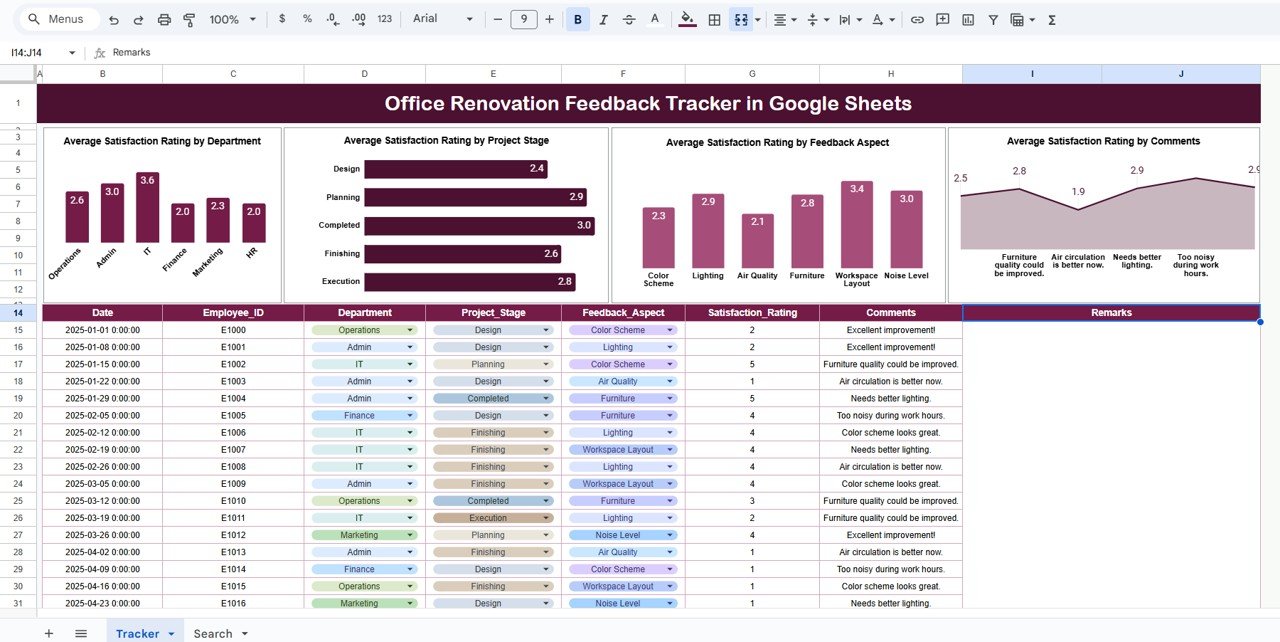
Task: Switch to the Tracker sheet tab
Action: [x=140, y=633]
